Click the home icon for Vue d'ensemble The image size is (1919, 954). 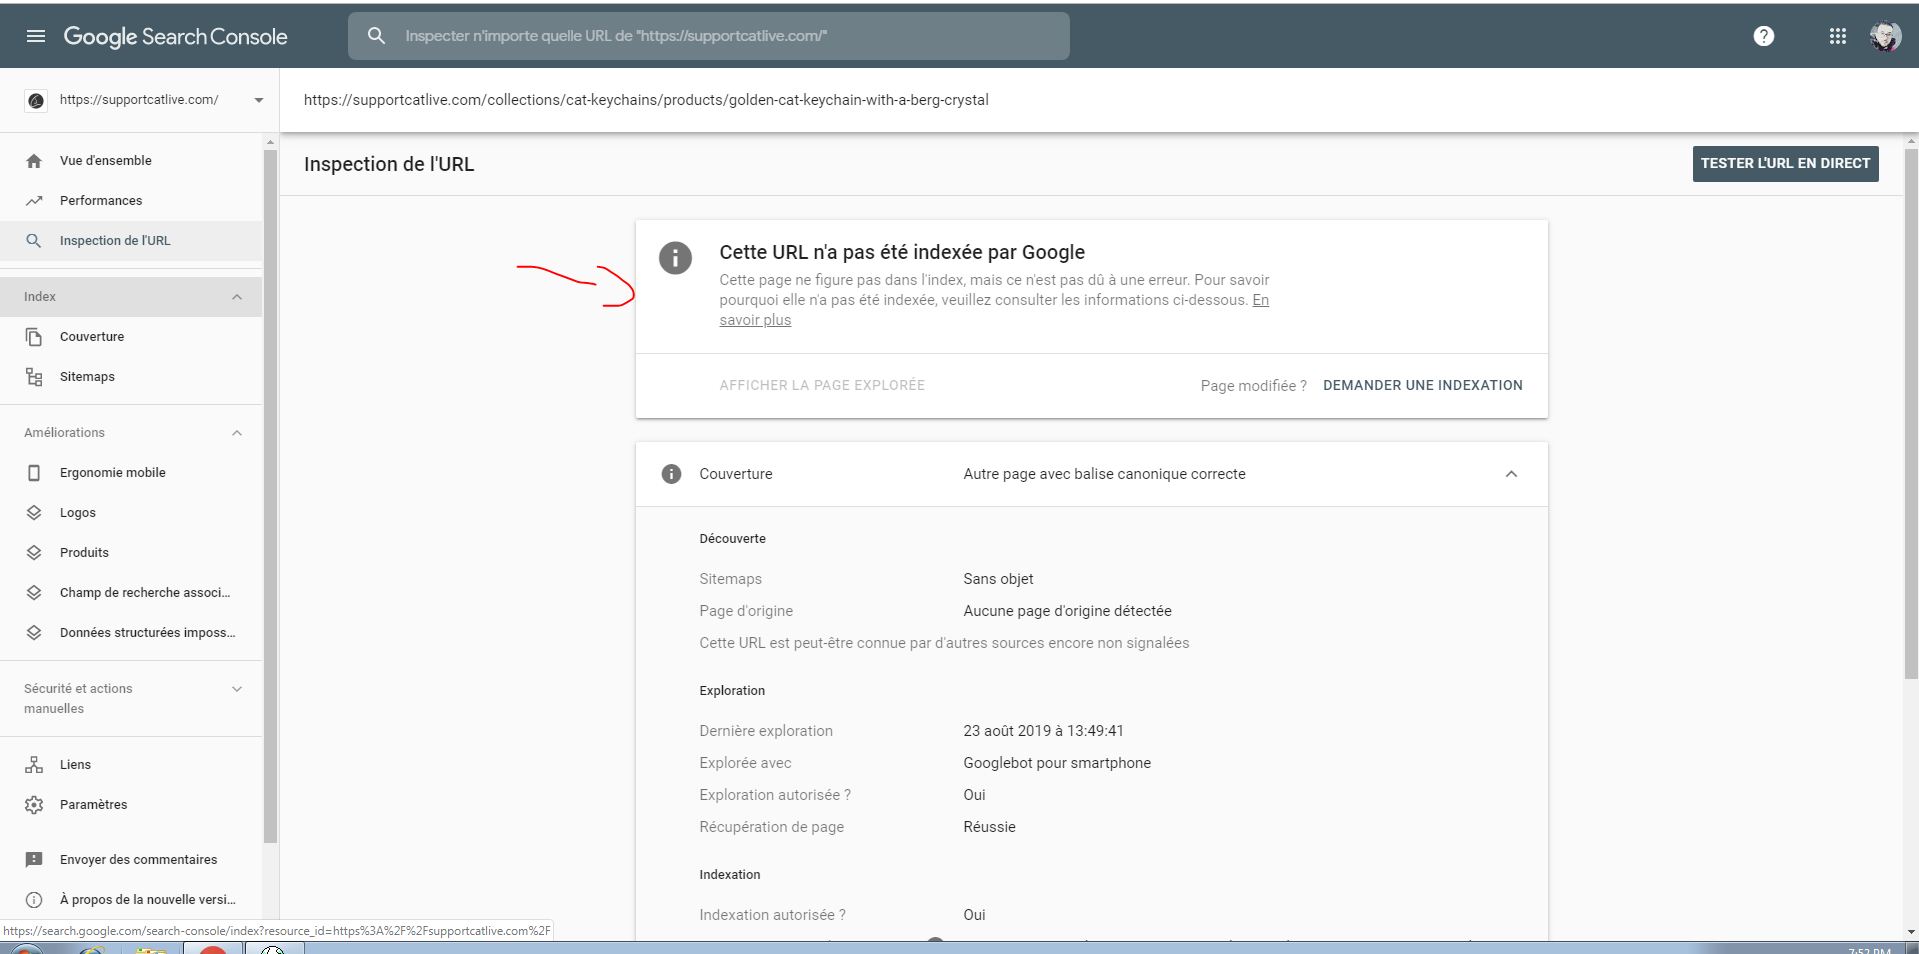point(34,161)
